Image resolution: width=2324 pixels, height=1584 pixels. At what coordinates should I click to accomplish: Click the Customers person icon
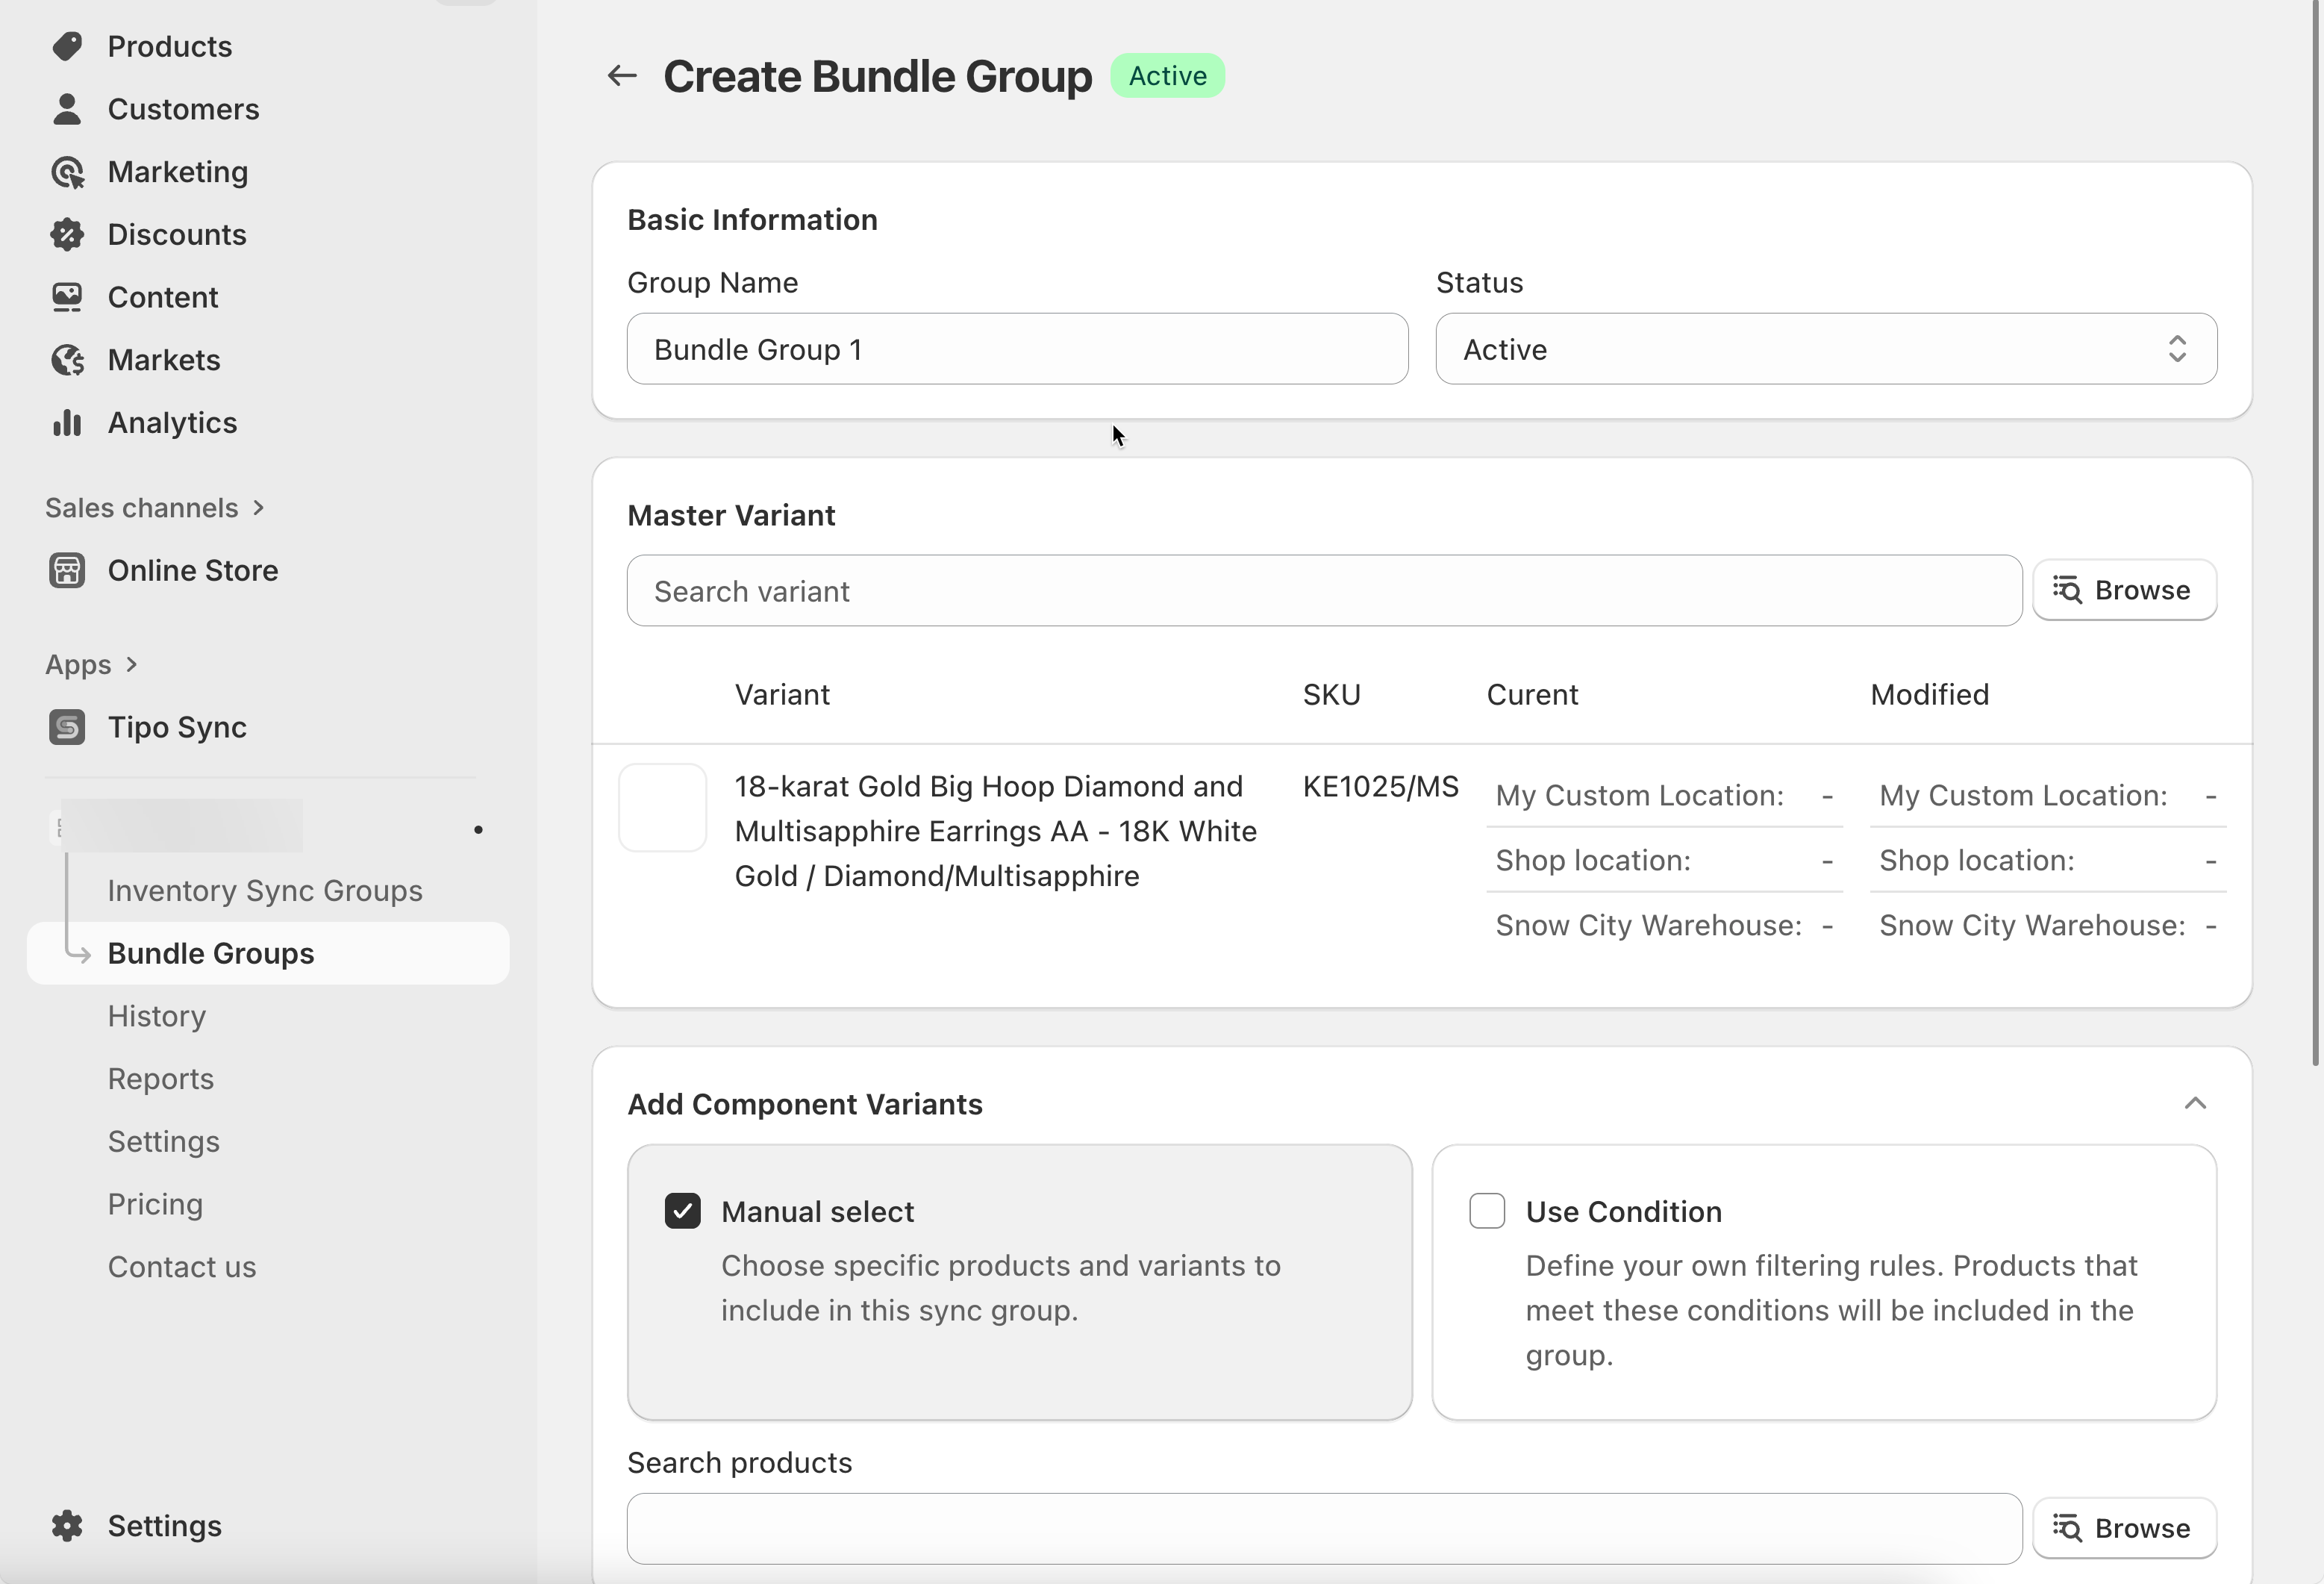pos(67,109)
